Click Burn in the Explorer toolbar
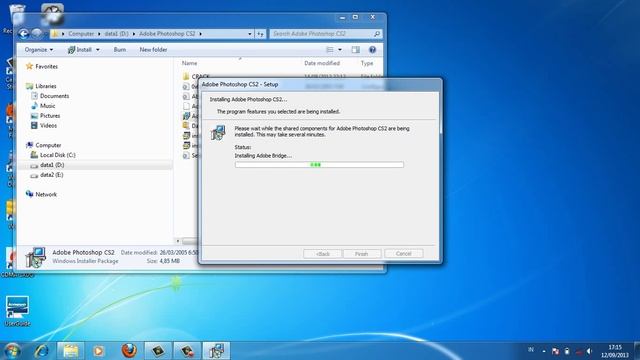This screenshot has width=640, height=360. [120, 50]
